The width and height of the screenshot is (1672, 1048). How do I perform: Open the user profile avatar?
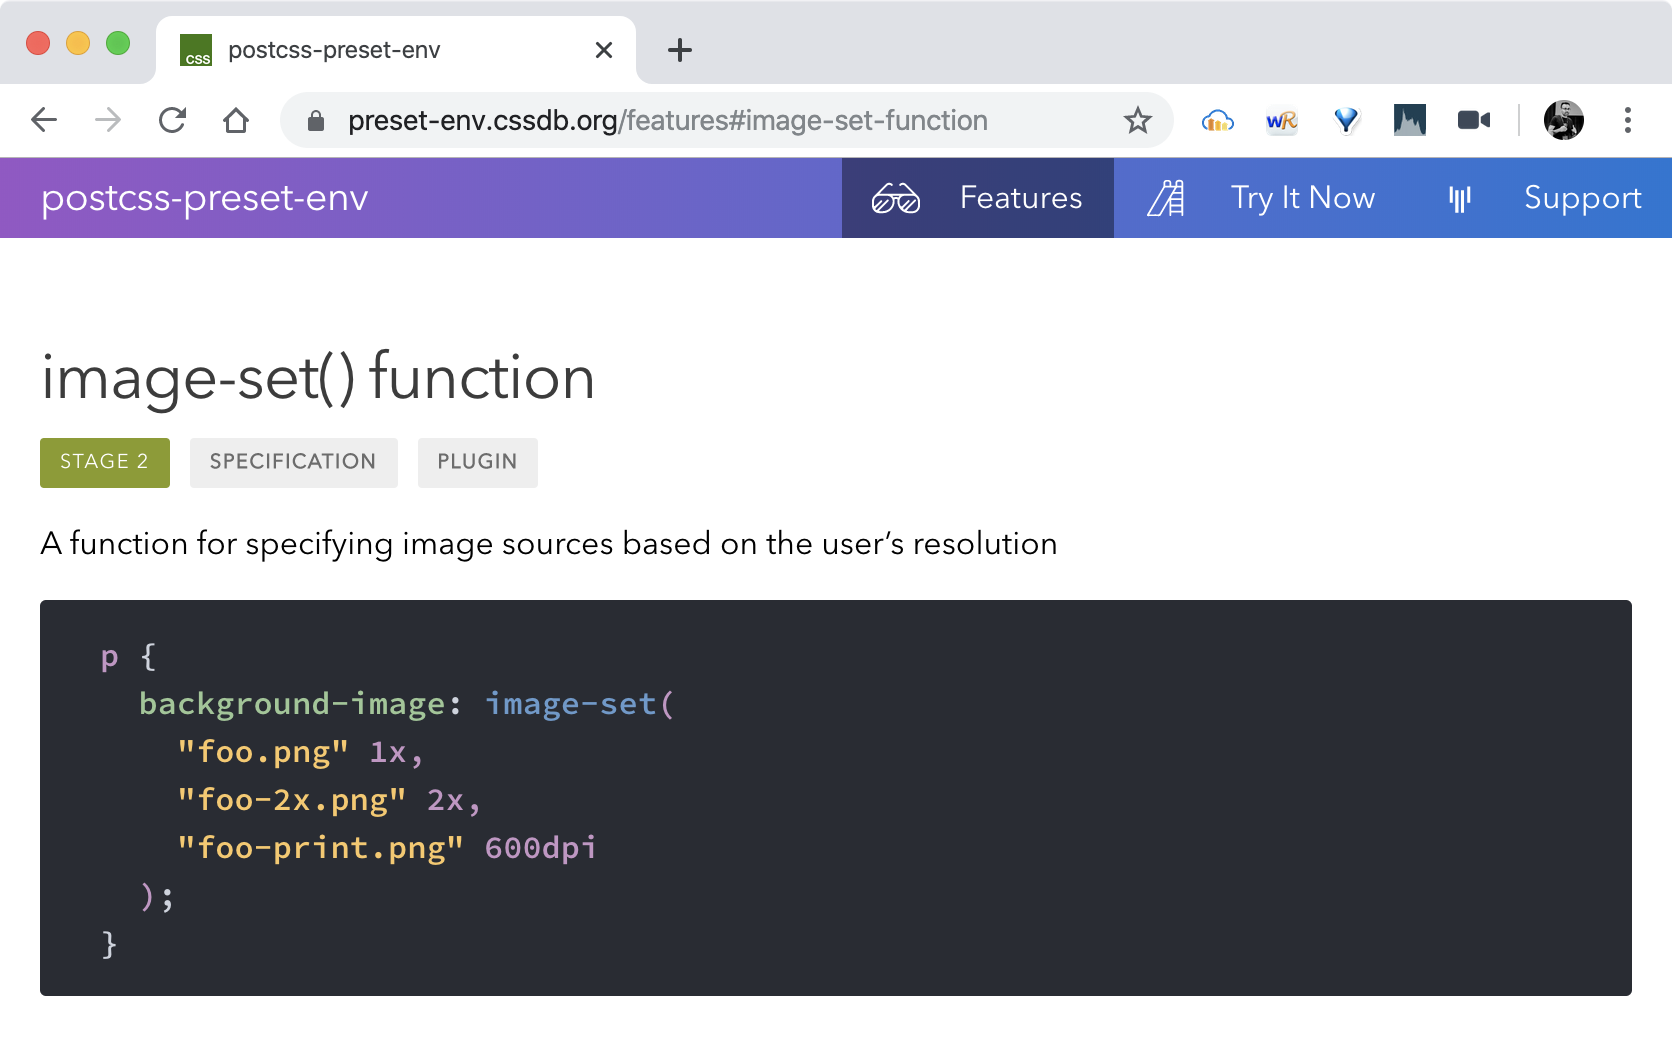tap(1564, 121)
